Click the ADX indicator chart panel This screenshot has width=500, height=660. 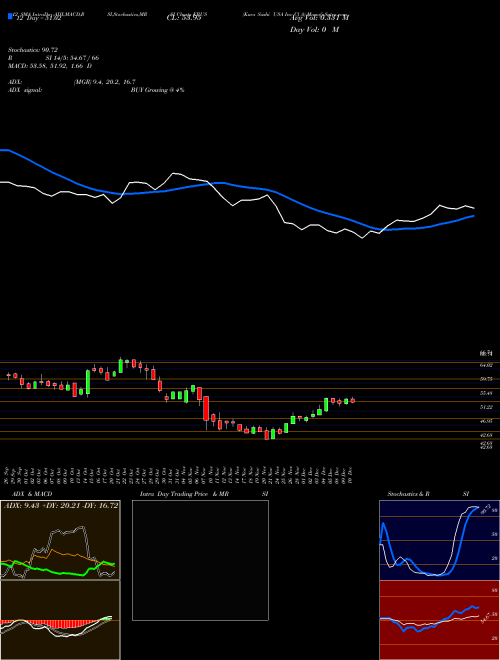[x=60, y=540]
